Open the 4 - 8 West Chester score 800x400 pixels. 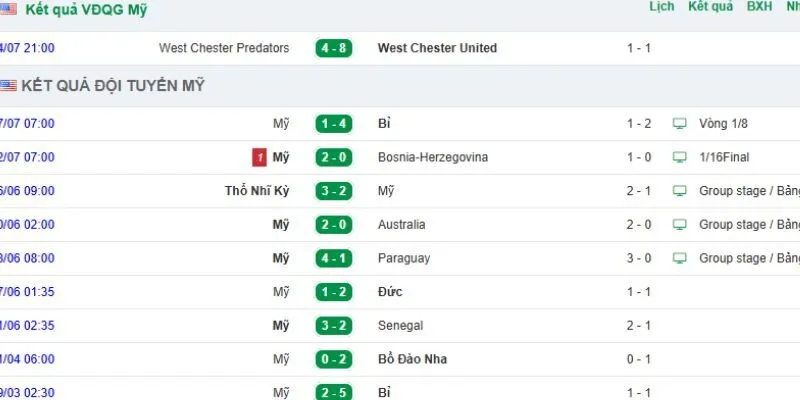tap(334, 48)
